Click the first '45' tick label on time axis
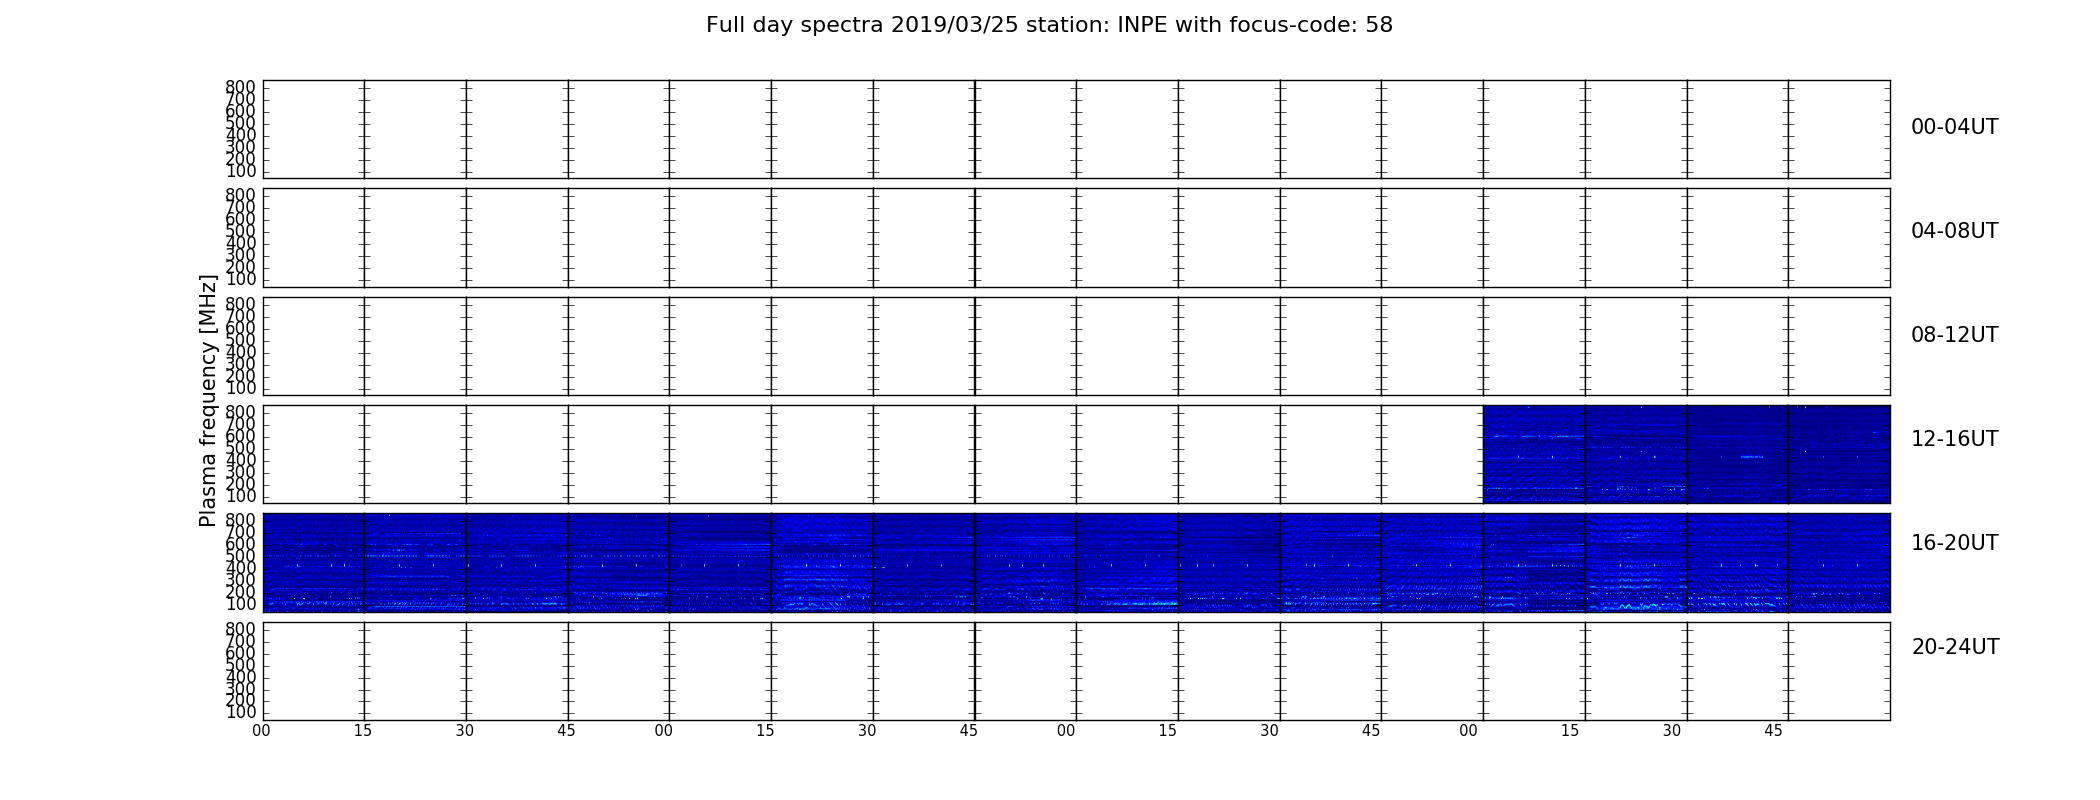 (x=567, y=731)
